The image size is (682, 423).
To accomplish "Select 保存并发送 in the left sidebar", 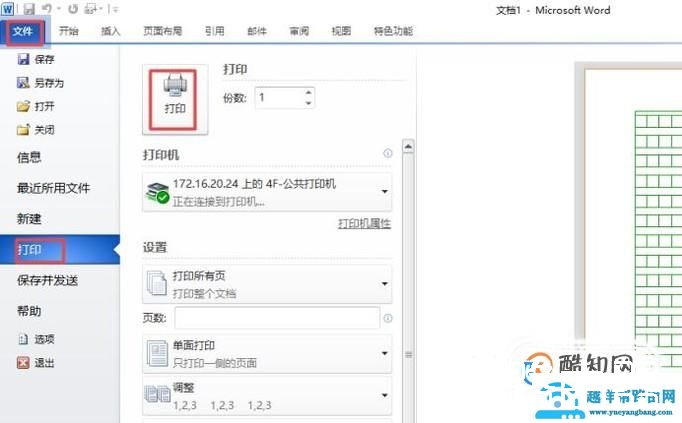I will pos(47,280).
